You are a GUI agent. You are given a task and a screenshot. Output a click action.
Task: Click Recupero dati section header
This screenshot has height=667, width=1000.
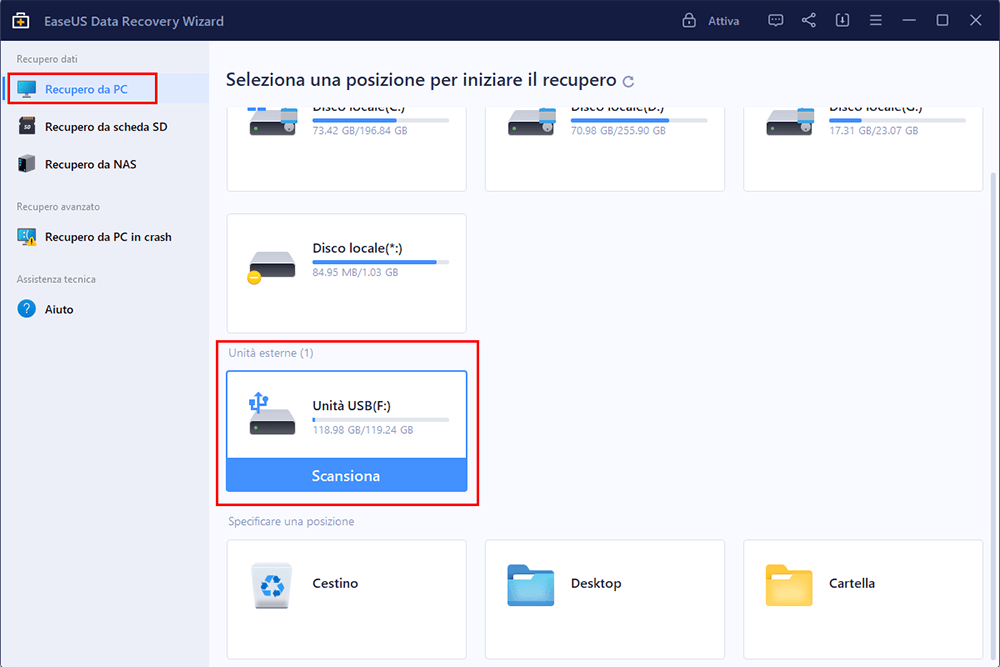click(x=47, y=59)
